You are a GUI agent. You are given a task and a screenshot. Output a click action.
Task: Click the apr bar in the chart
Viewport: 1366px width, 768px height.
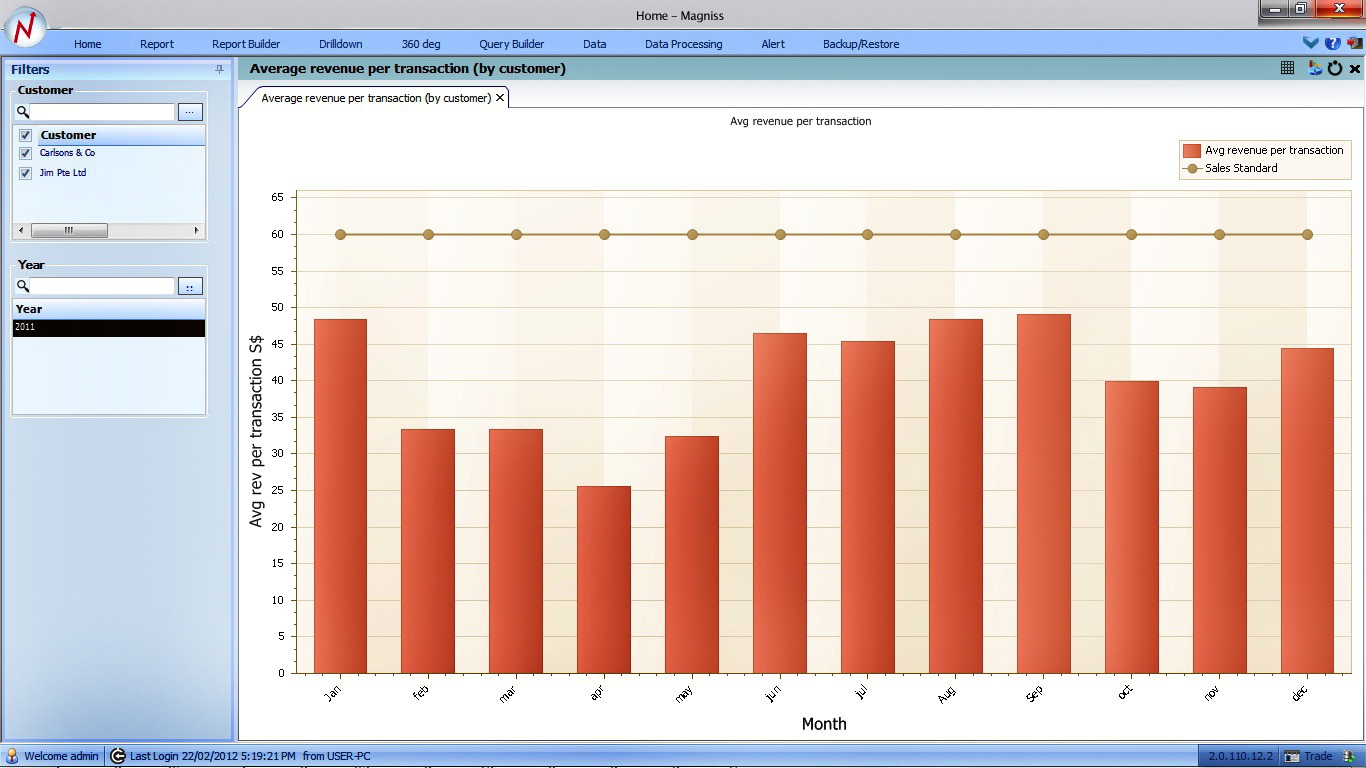[x=604, y=580]
